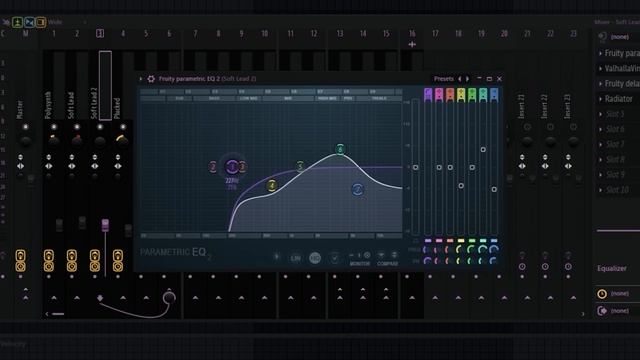
Task: Click the send knob on the routing cable
Action: [169, 297]
